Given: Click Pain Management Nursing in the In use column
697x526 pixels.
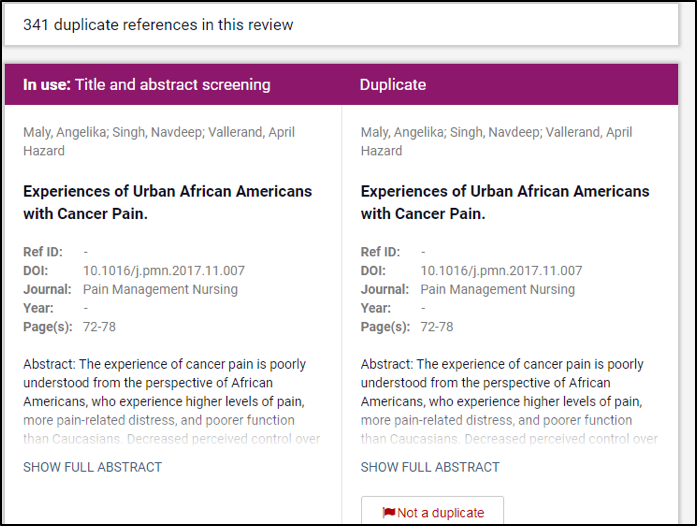Looking at the screenshot, I should point(160,289).
